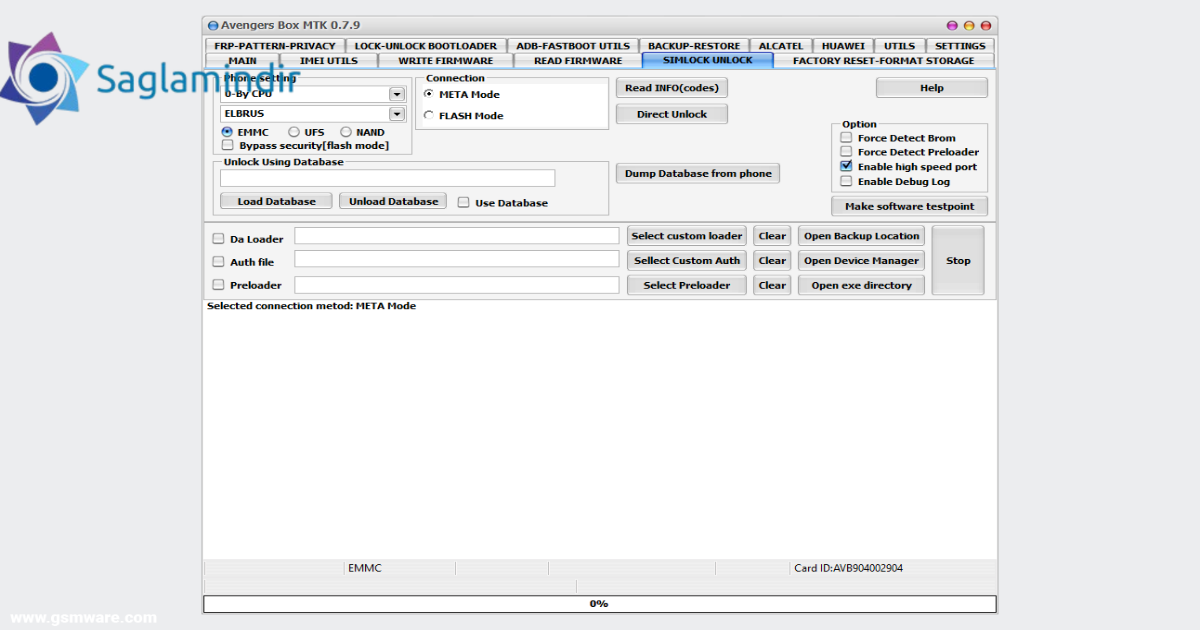Click the unlock database path field
Viewport: 1200px width, 630px height.
click(x=388, y=178)
